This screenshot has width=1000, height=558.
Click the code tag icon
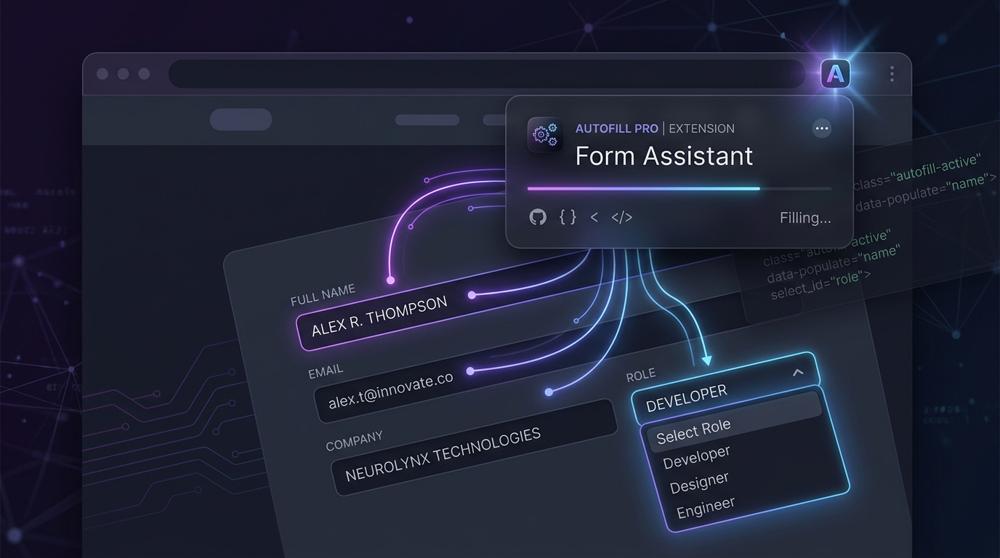pos(622,217)
